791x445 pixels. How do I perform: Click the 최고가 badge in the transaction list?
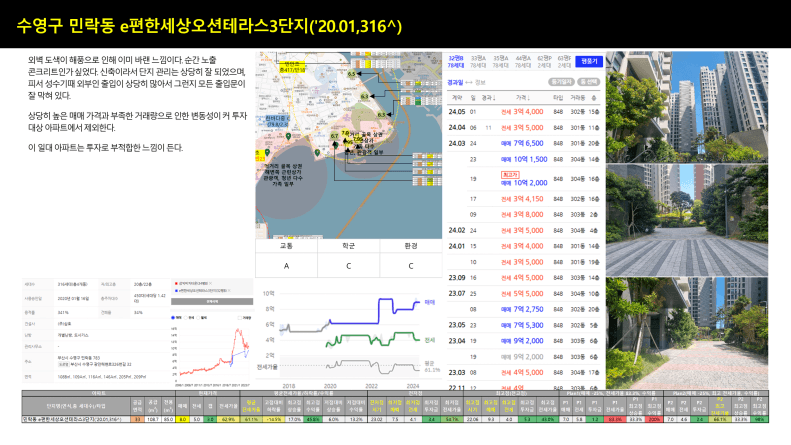click(x=510, y=175)
